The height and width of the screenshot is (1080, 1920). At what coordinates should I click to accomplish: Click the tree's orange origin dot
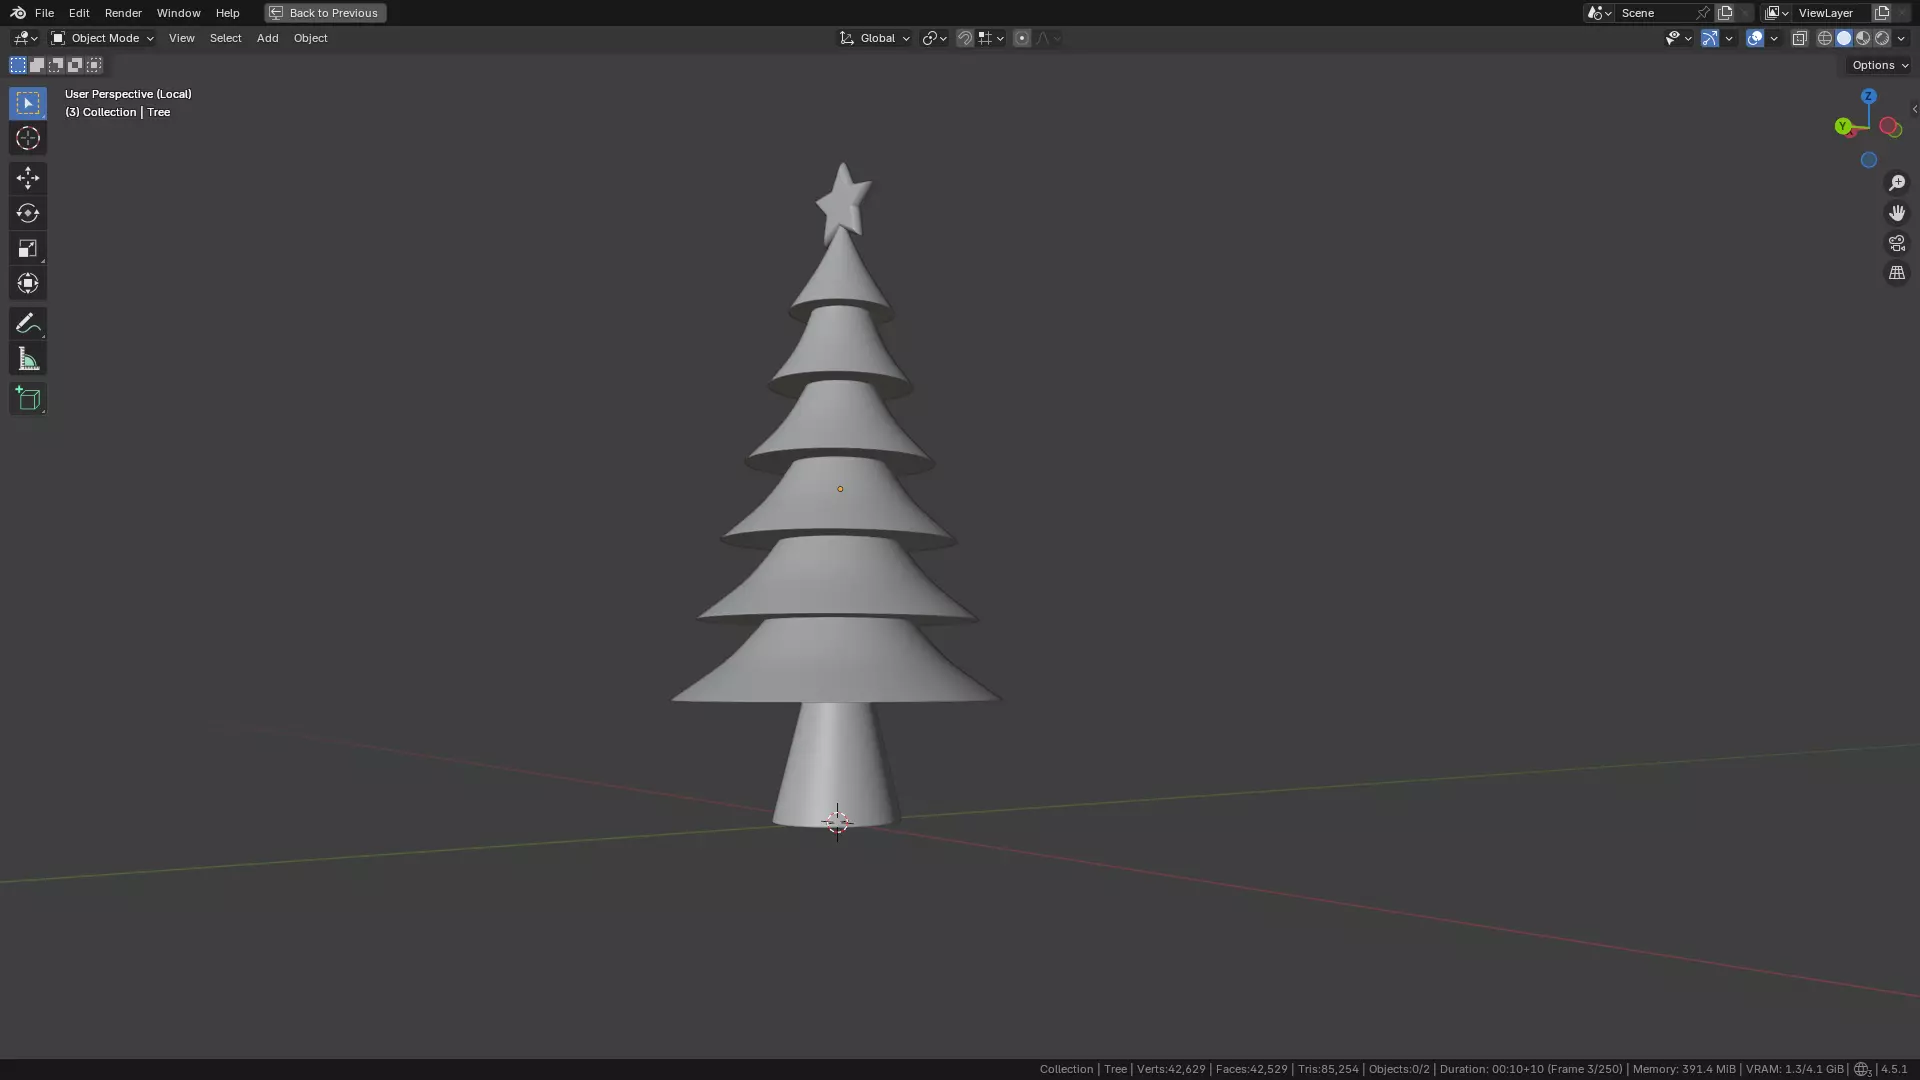coord(840,489)
